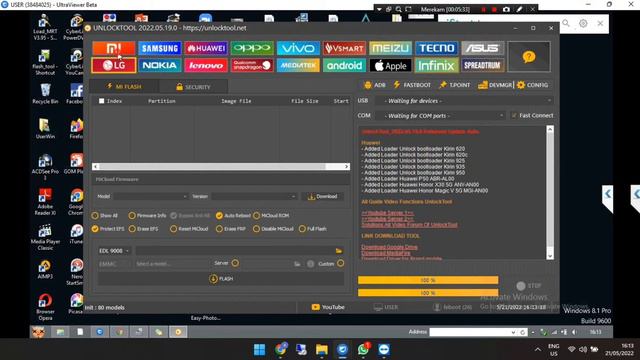Select the Xiaomi Mi brand tile
640x360 pixels.
click(113, 48)
